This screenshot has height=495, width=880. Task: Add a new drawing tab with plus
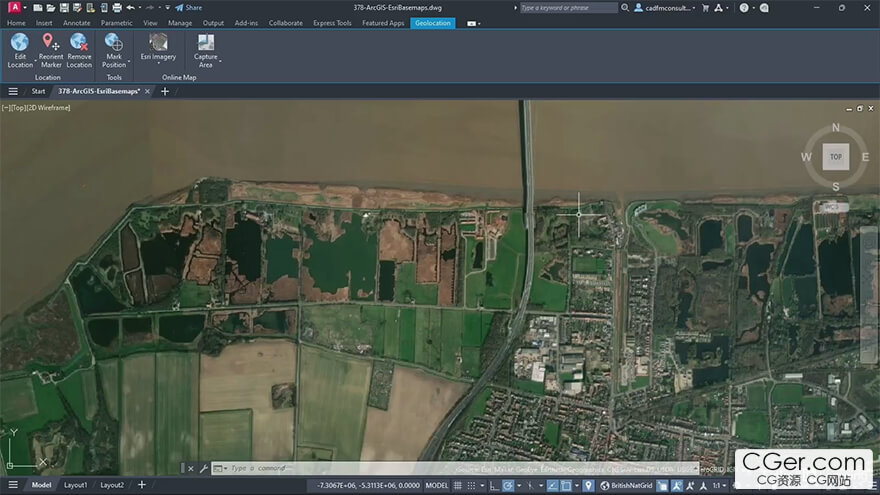[165, 91]
